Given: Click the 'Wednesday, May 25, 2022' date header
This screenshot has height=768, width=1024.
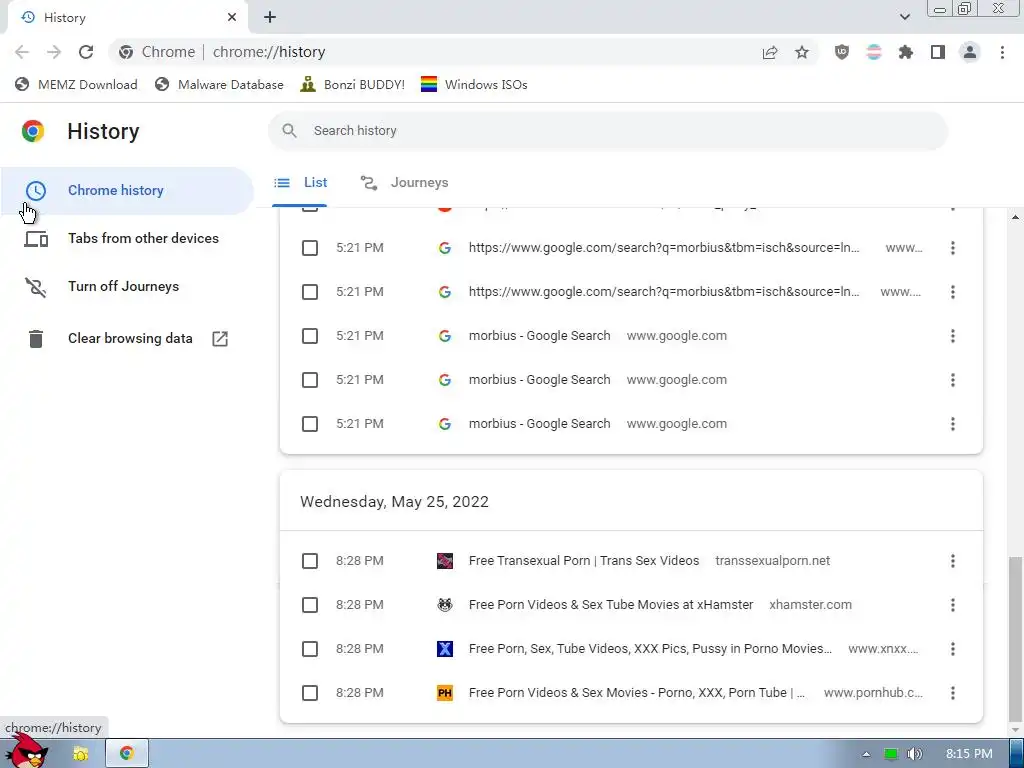Looking at the screenshot, I should coord(394,502).
